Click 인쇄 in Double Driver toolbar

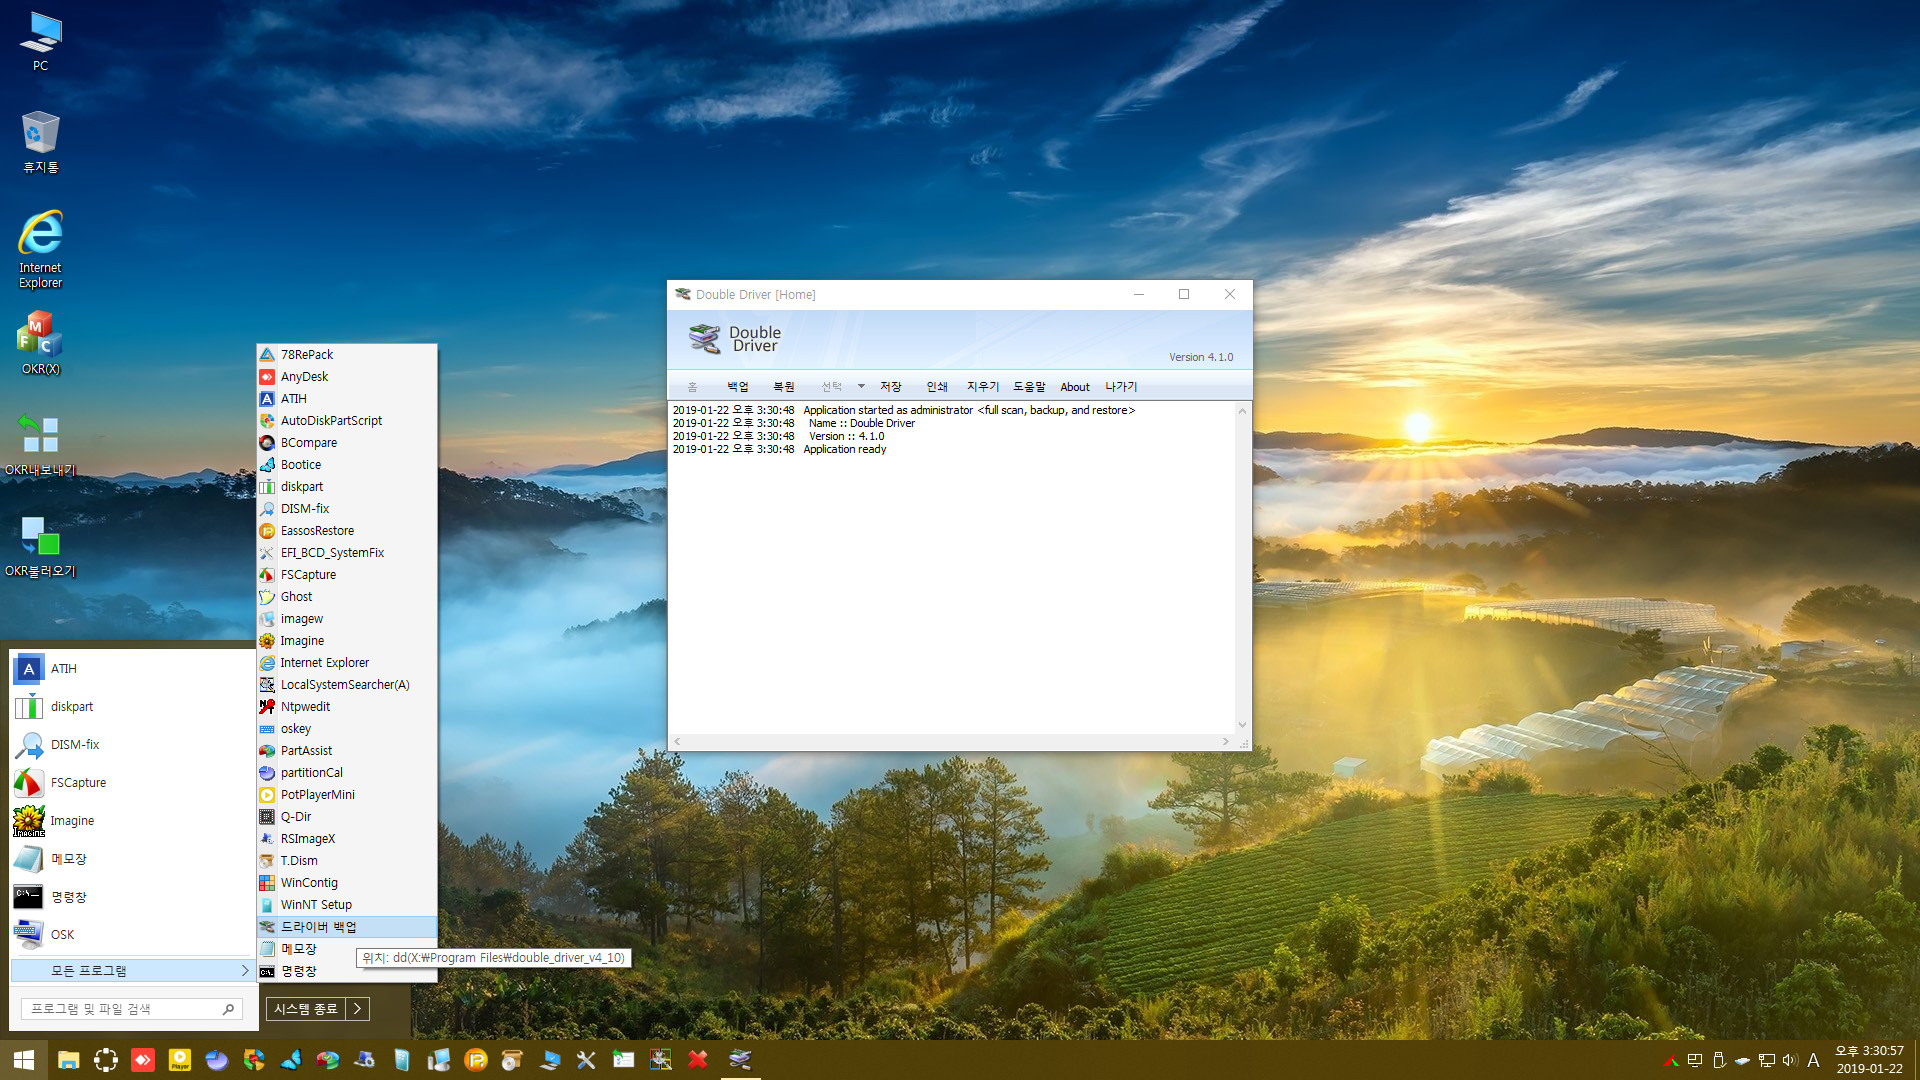[937, 387]
